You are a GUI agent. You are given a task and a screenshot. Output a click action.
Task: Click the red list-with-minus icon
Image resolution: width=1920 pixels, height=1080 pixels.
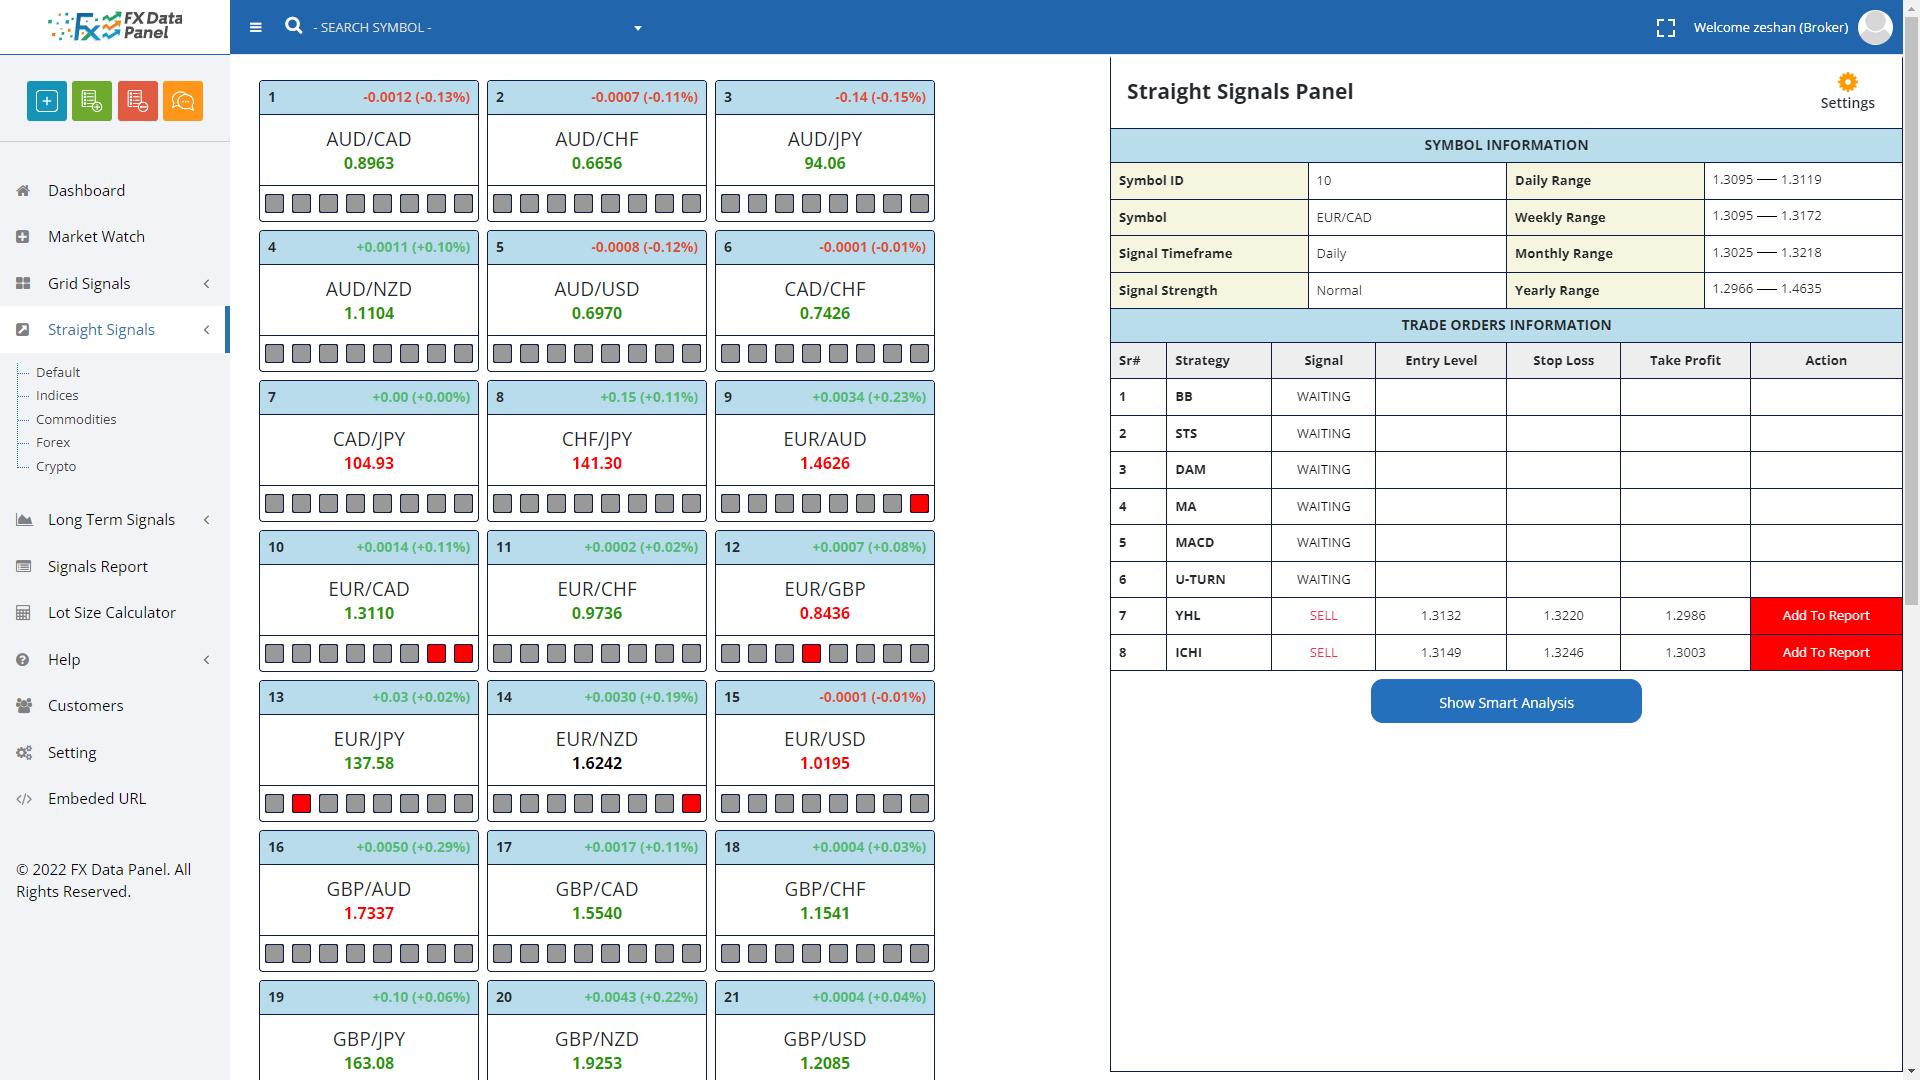click(x=138, y=101)
